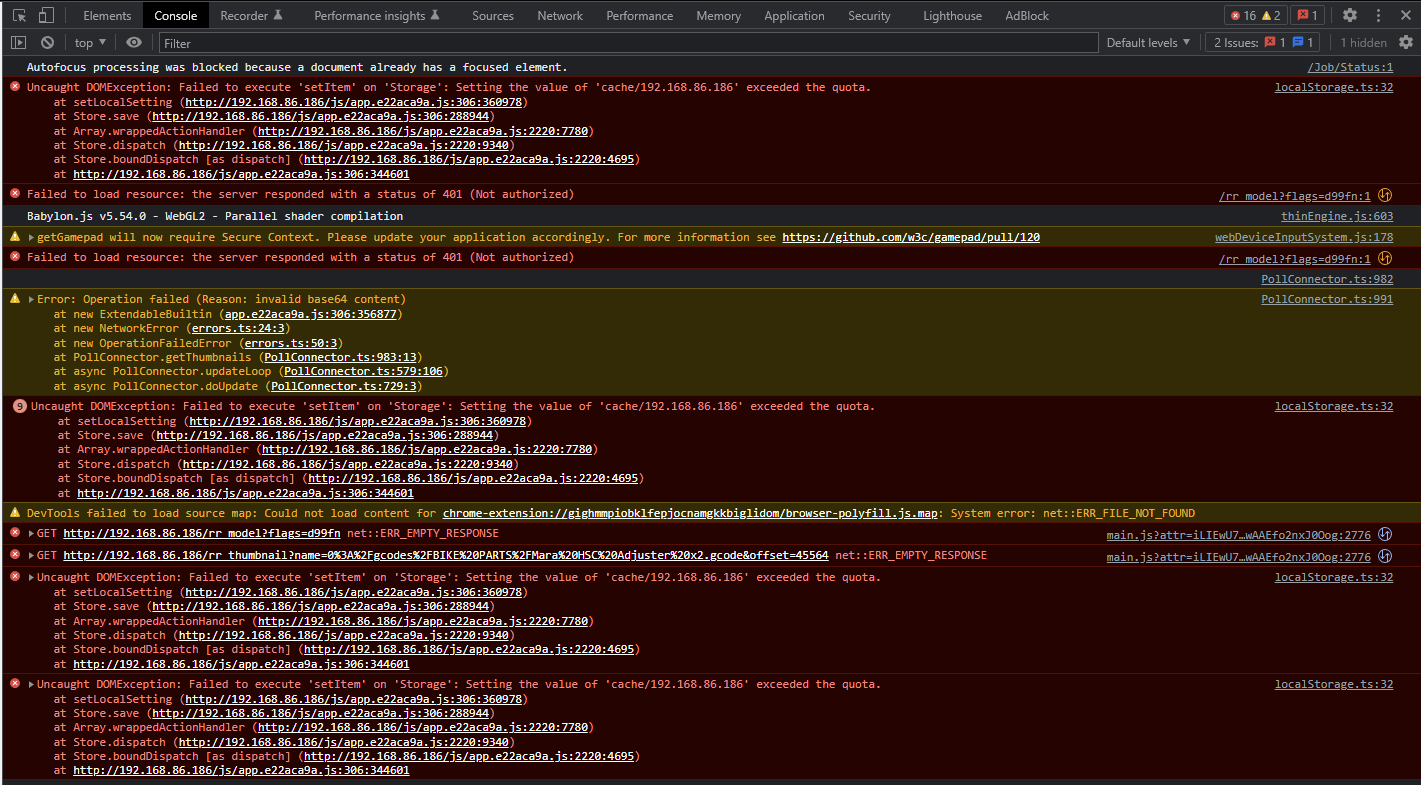Switch to the Sources tab

(493, 15)
